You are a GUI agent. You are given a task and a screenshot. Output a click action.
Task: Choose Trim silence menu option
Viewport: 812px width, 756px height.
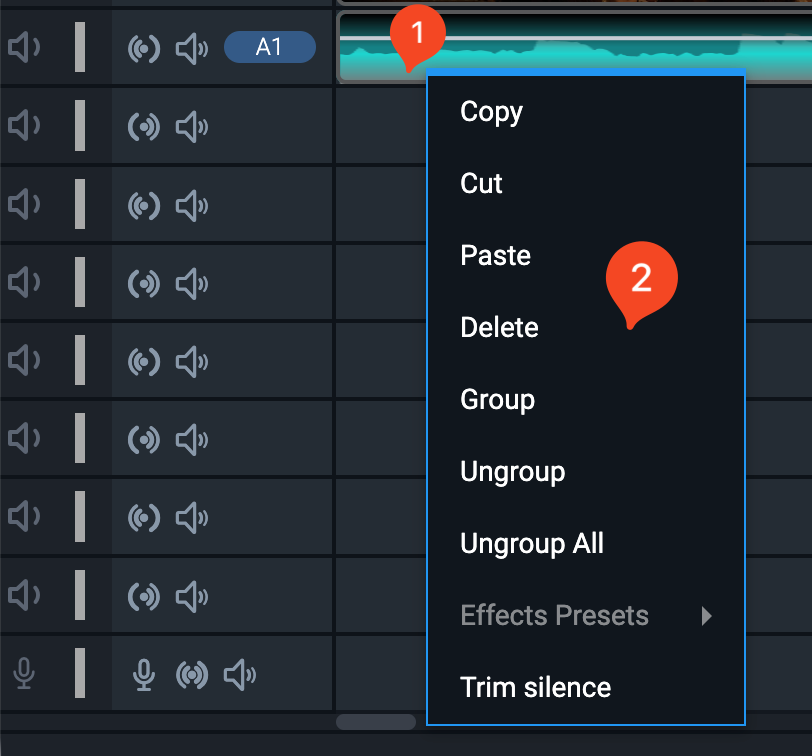pyautogui.click(x=536, y=687)
